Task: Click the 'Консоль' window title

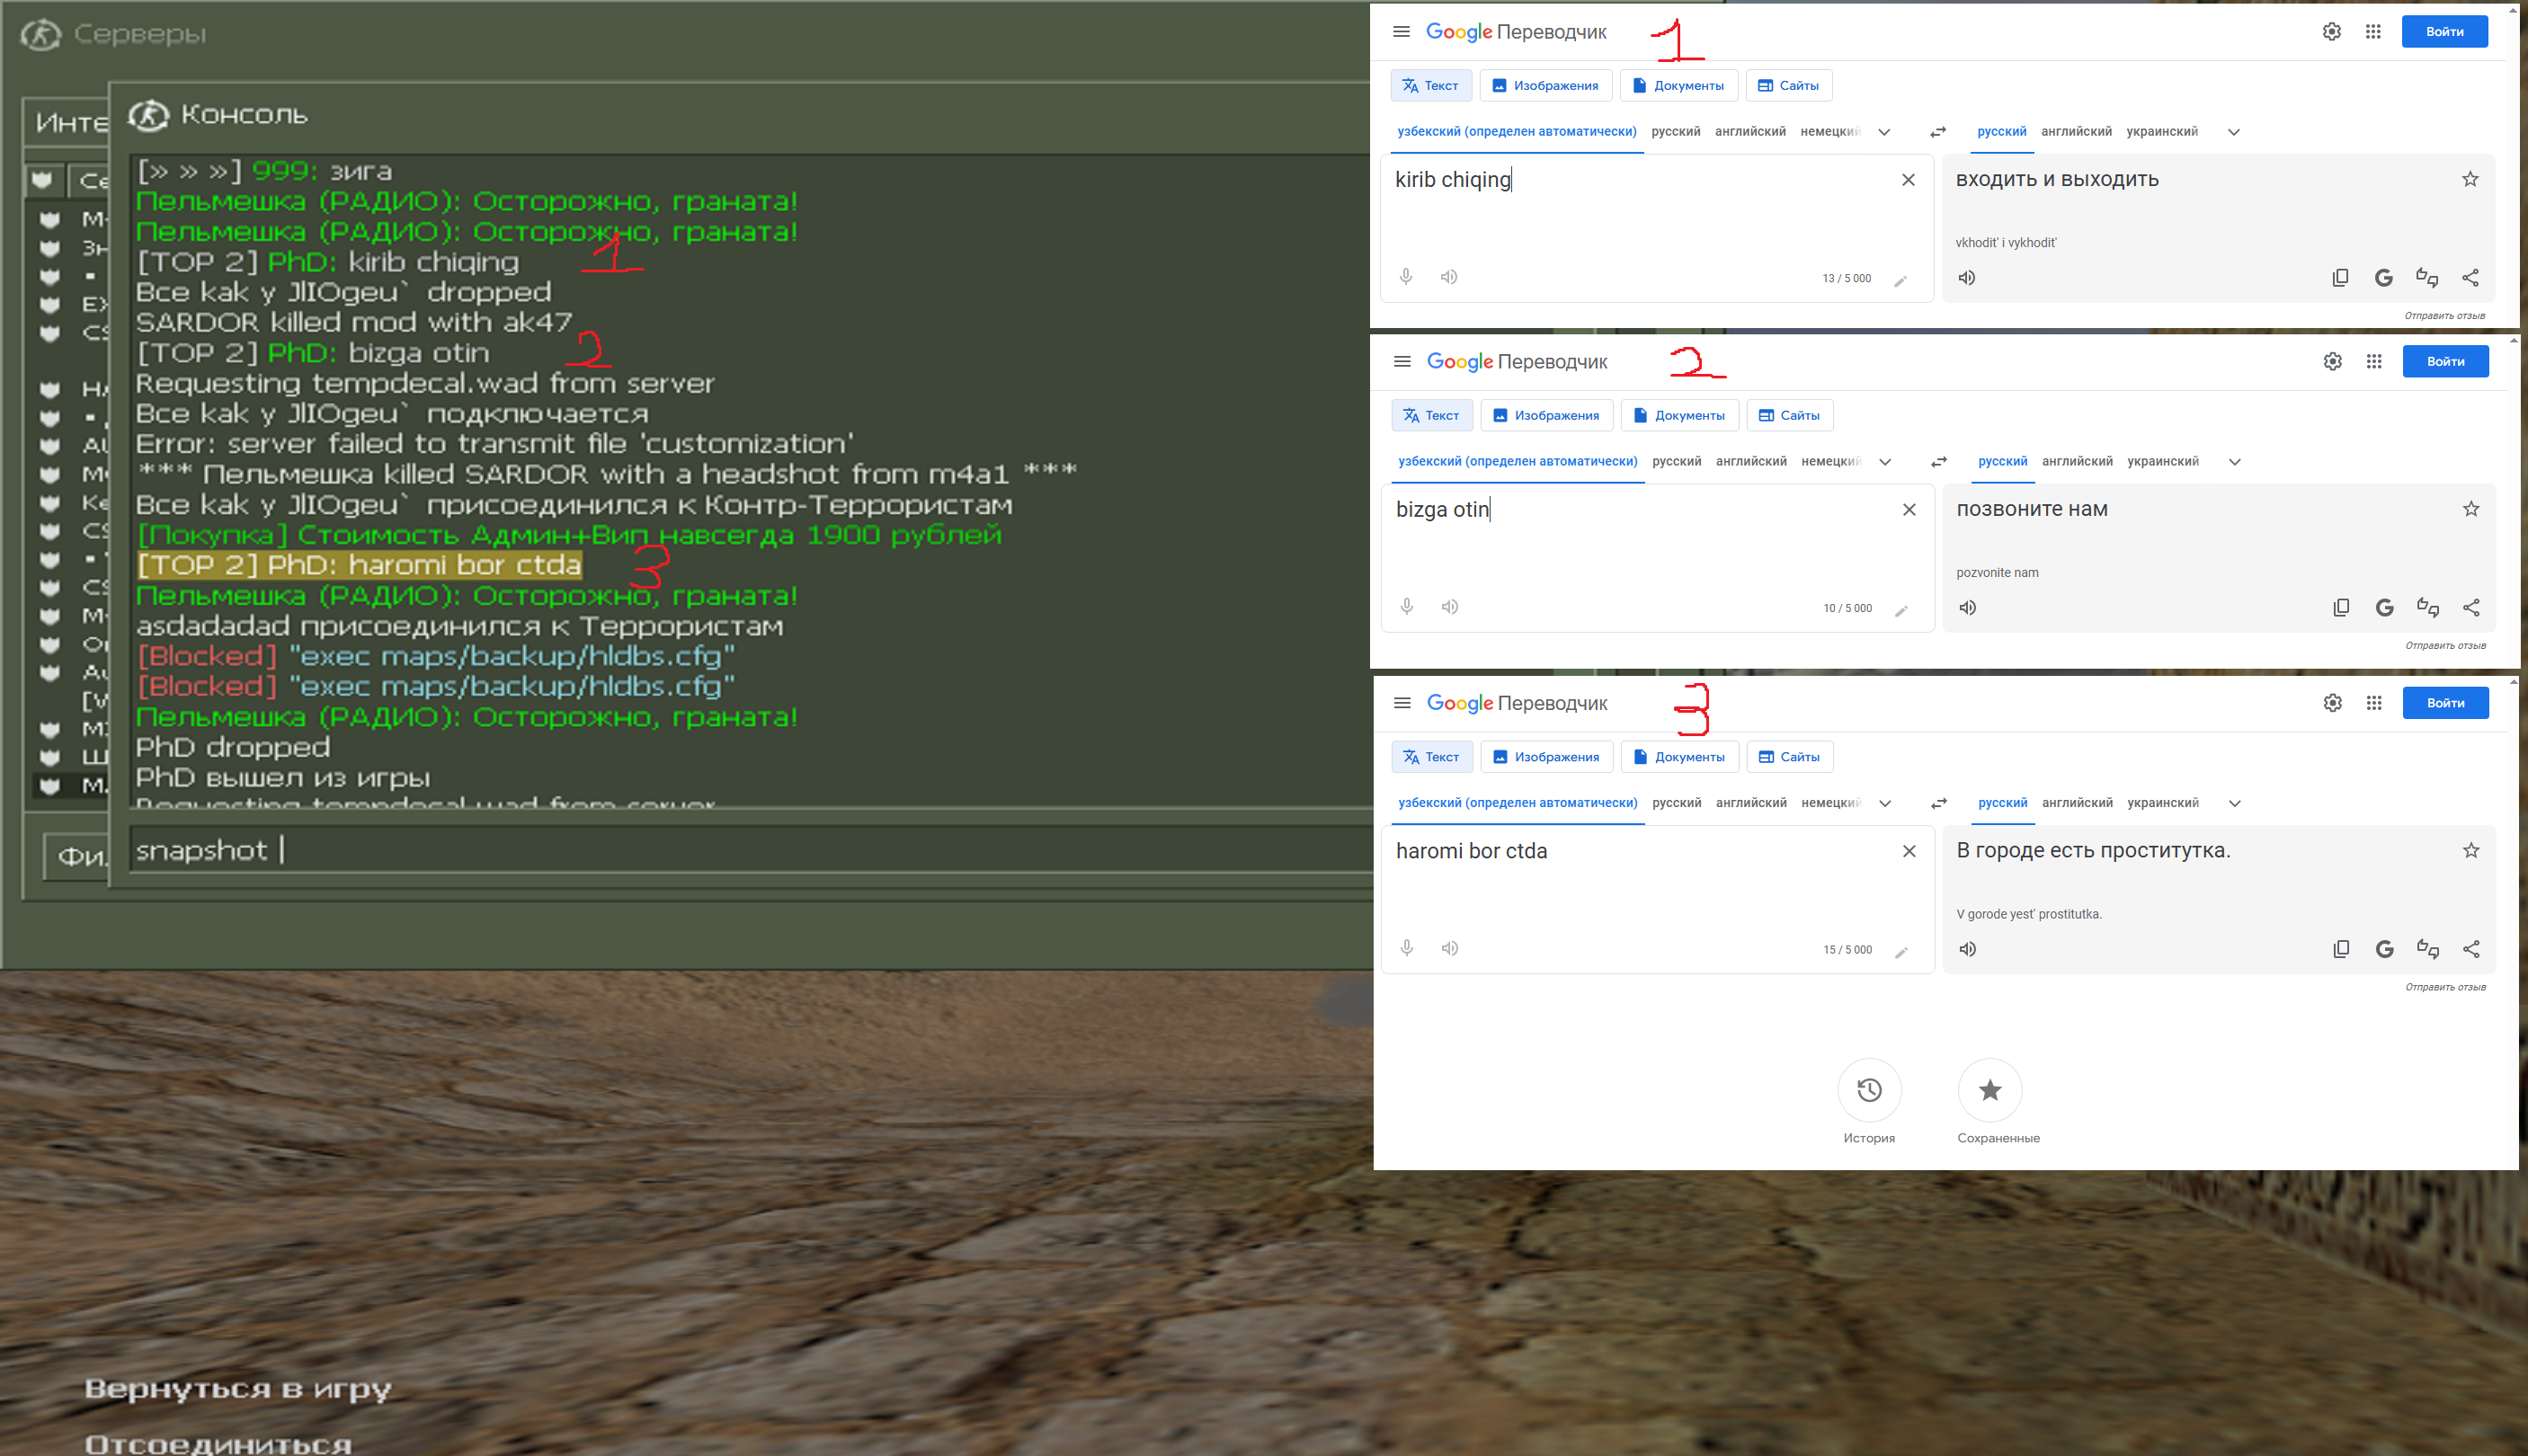Action: (244, 115)
